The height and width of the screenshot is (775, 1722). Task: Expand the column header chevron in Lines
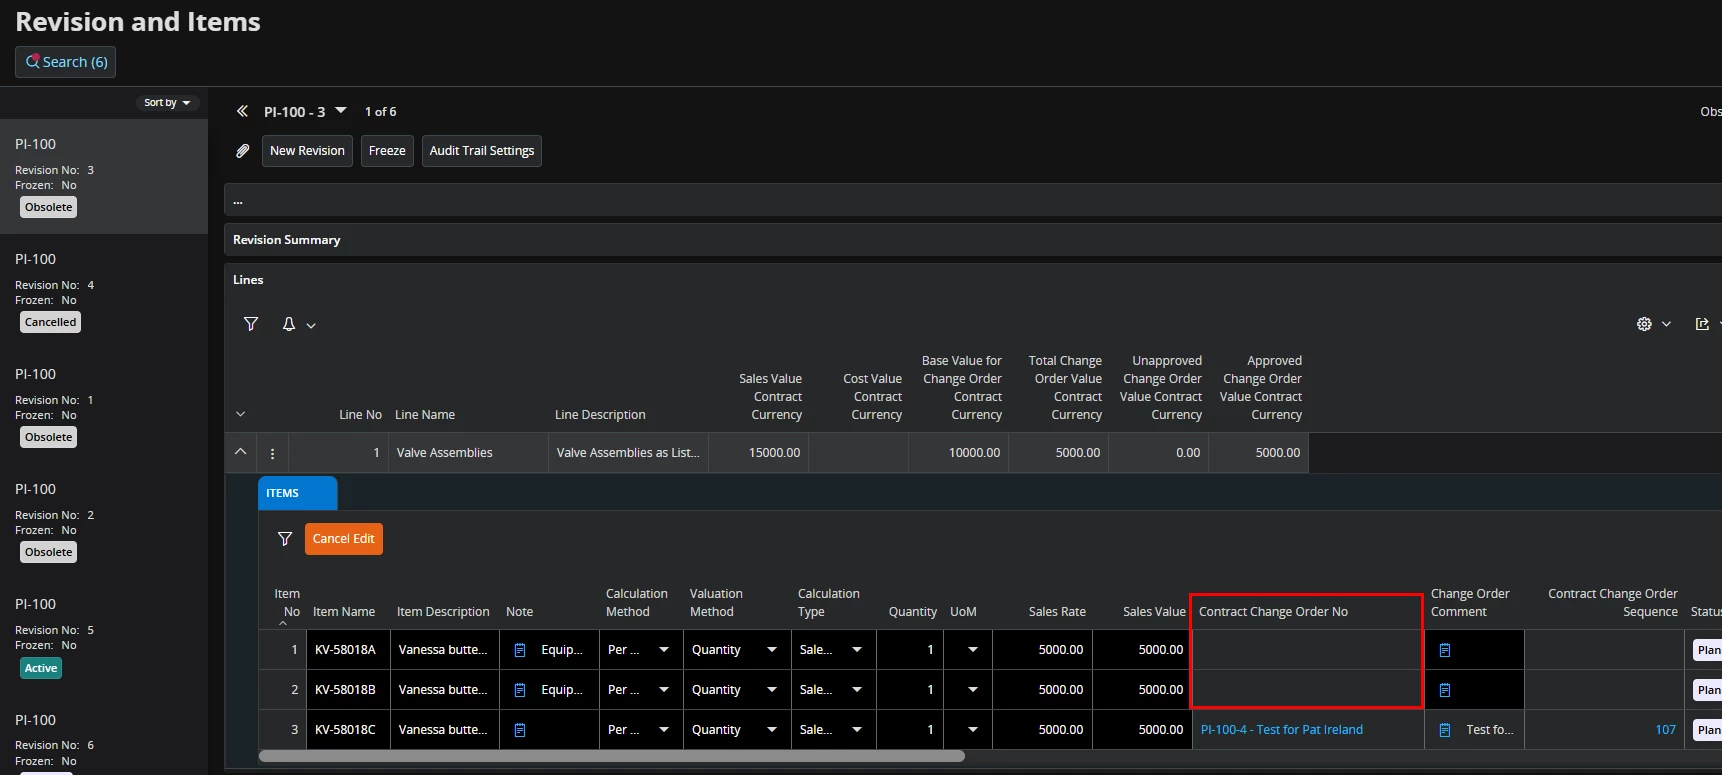click(x=240, y=414)
